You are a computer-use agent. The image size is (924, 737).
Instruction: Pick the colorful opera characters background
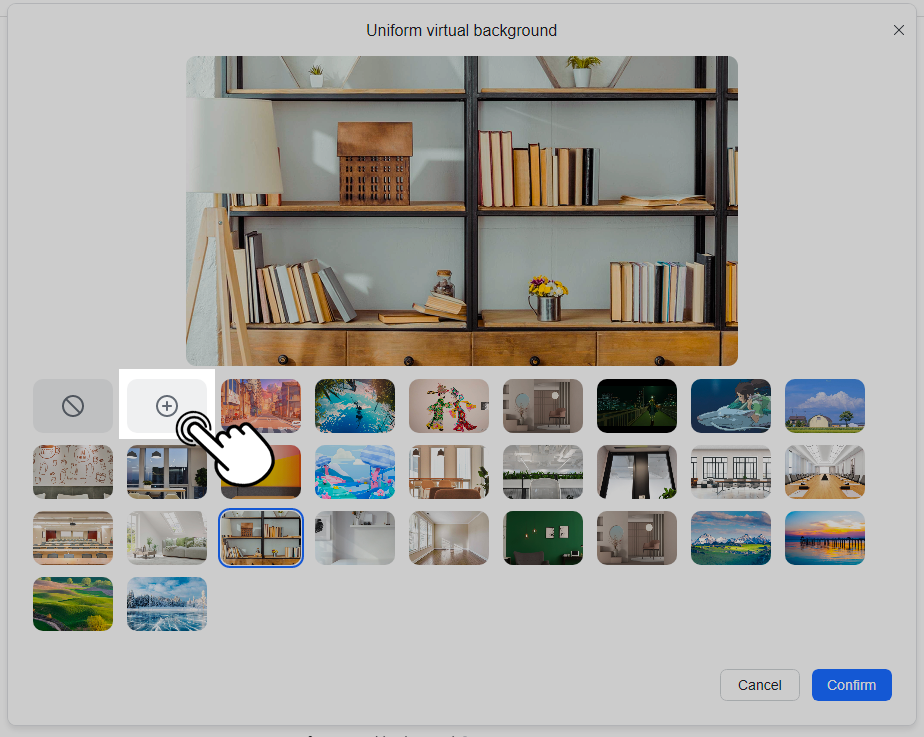click(449, 406)
